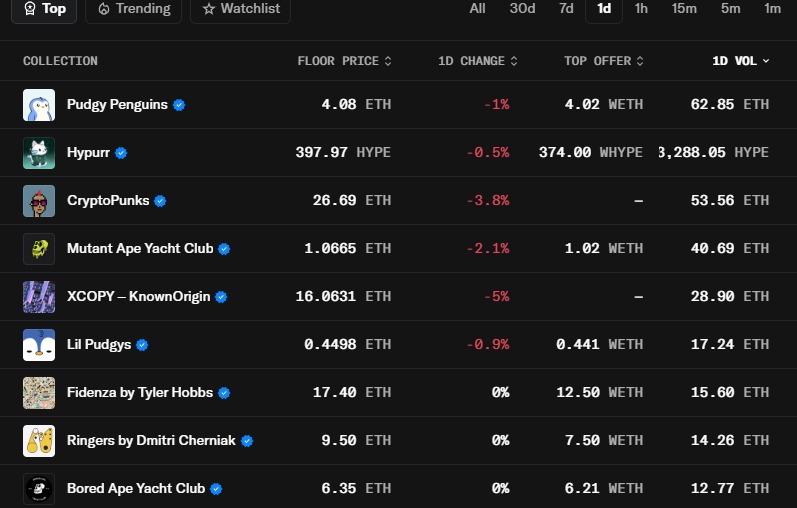
Task: Click the XCOPY KnownOrigin collection icon
Action: 39,297
